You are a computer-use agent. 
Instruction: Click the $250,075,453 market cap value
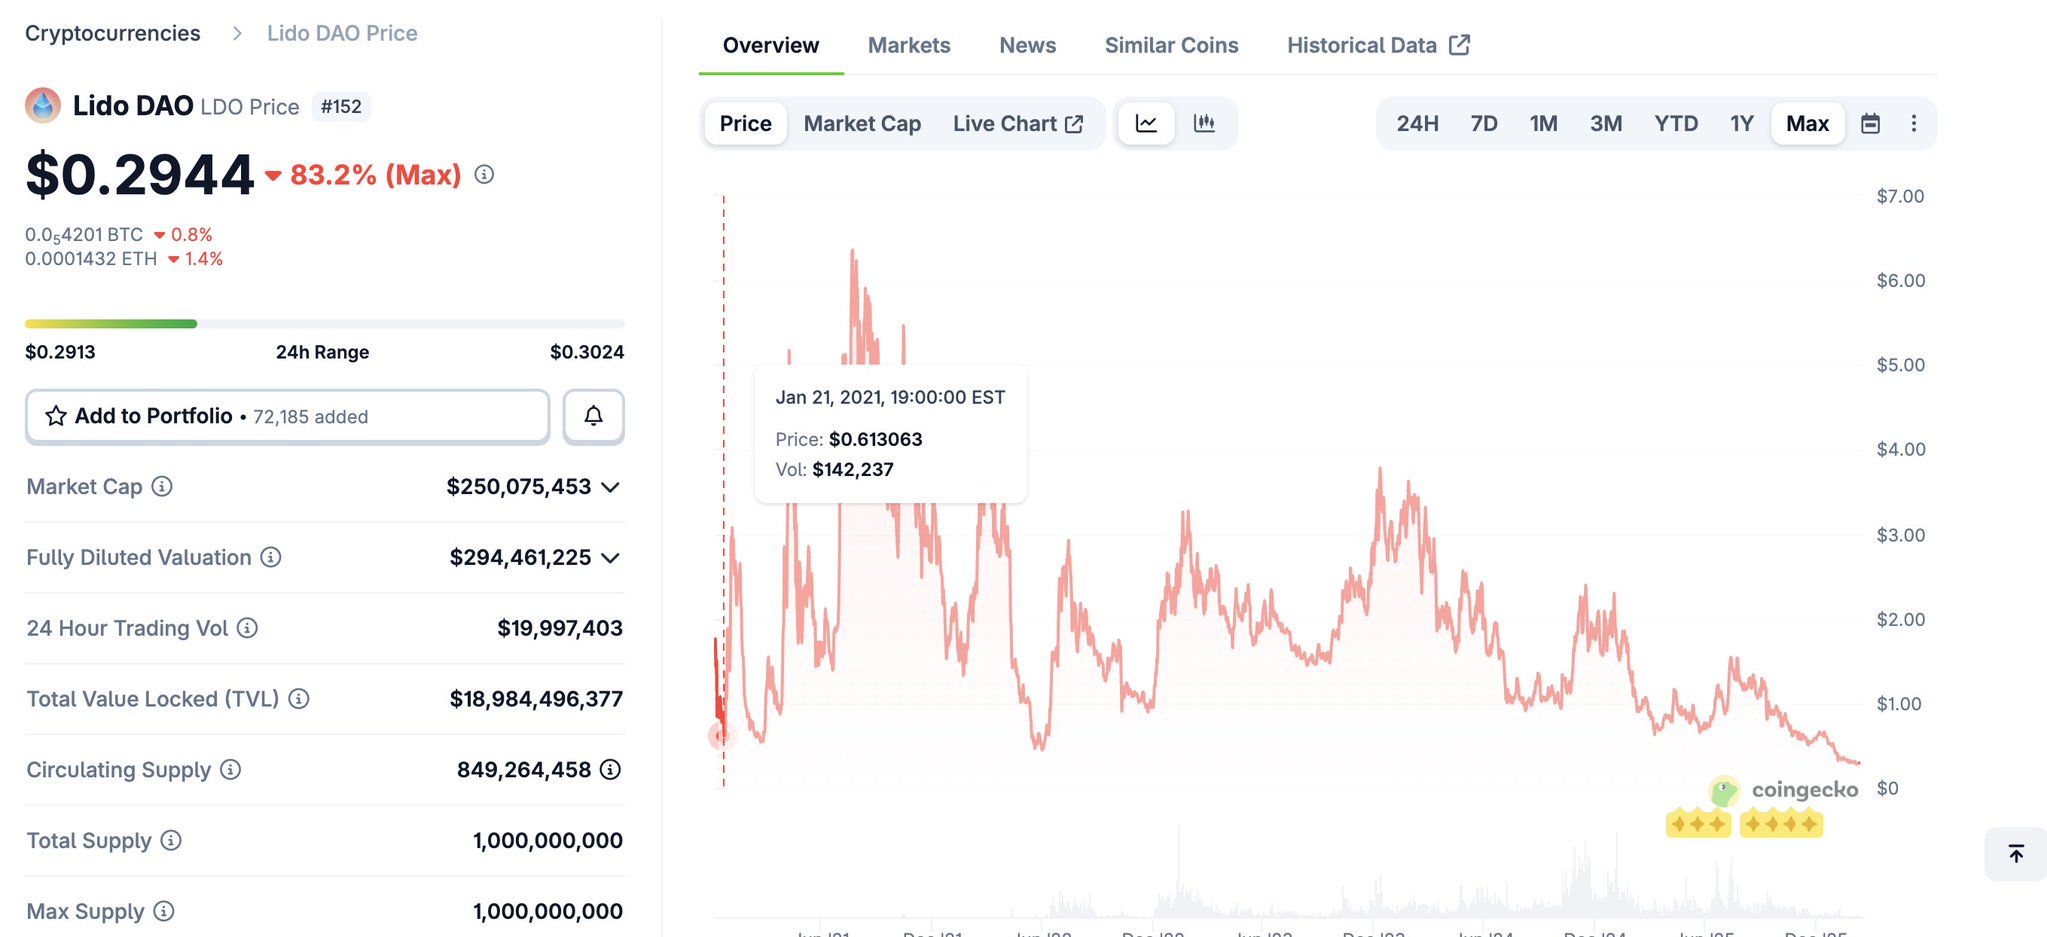(x=519, y=487)
